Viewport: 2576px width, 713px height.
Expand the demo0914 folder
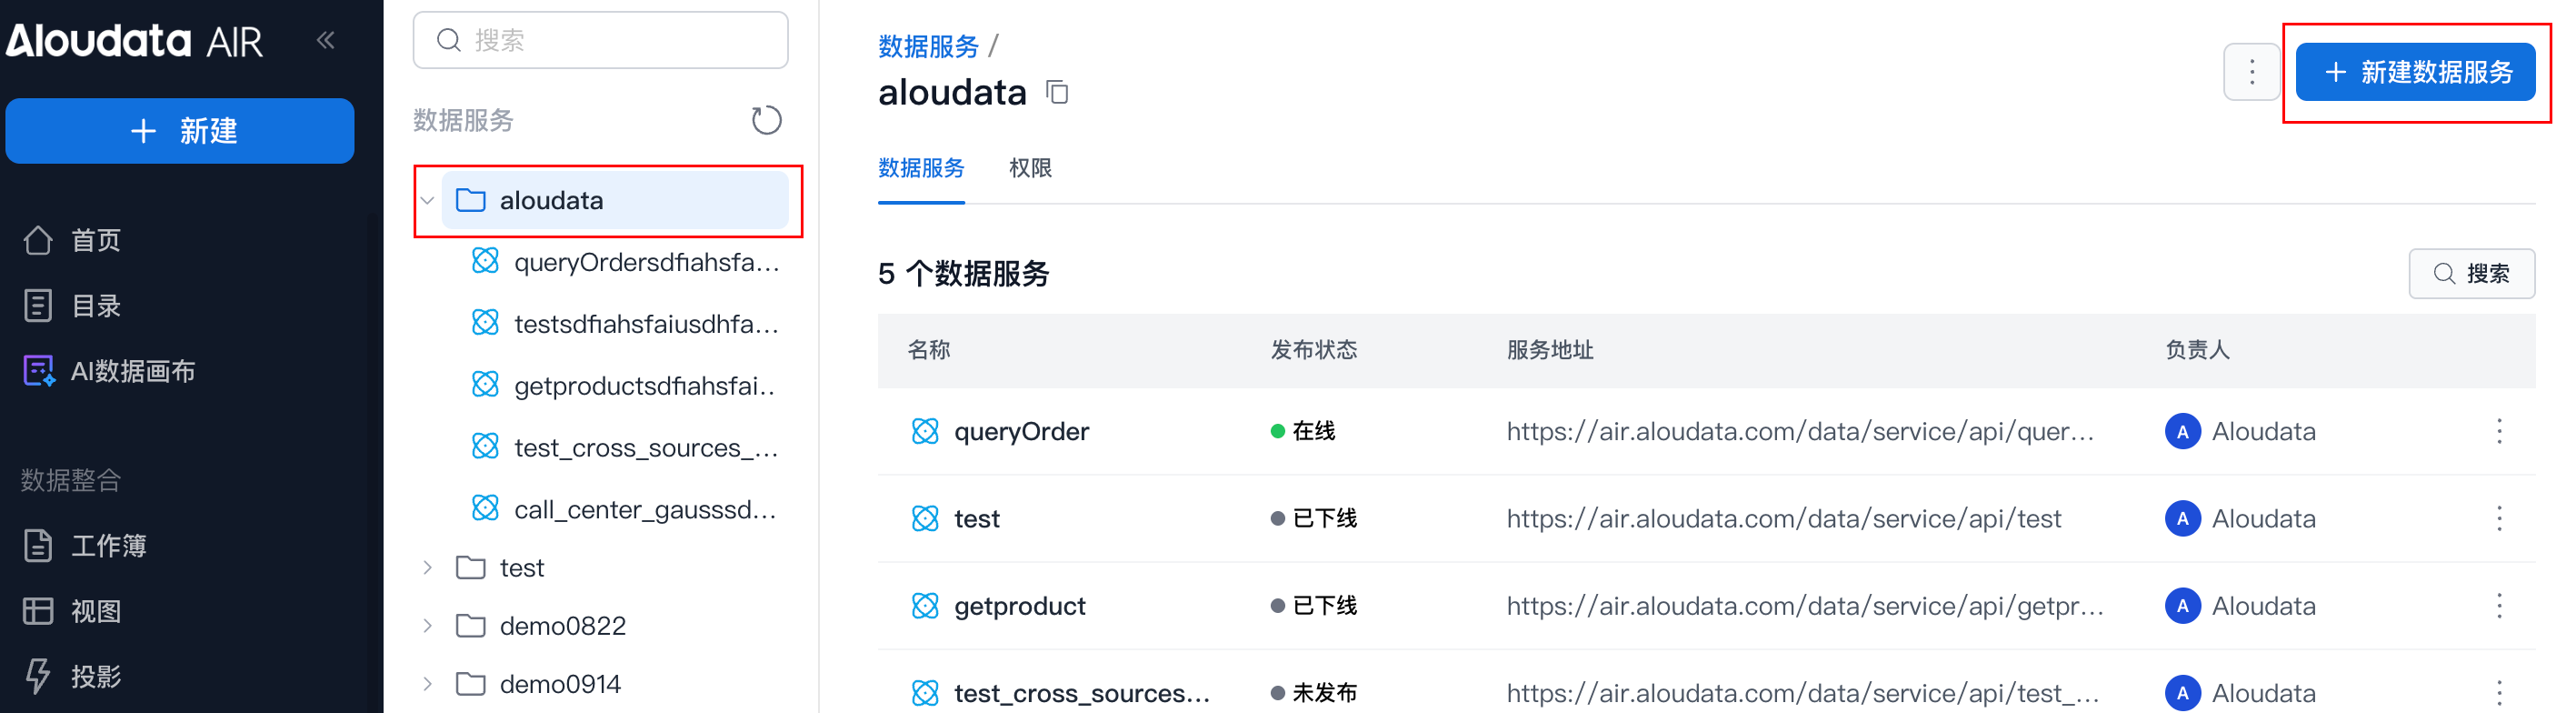(x=428, y=684)
